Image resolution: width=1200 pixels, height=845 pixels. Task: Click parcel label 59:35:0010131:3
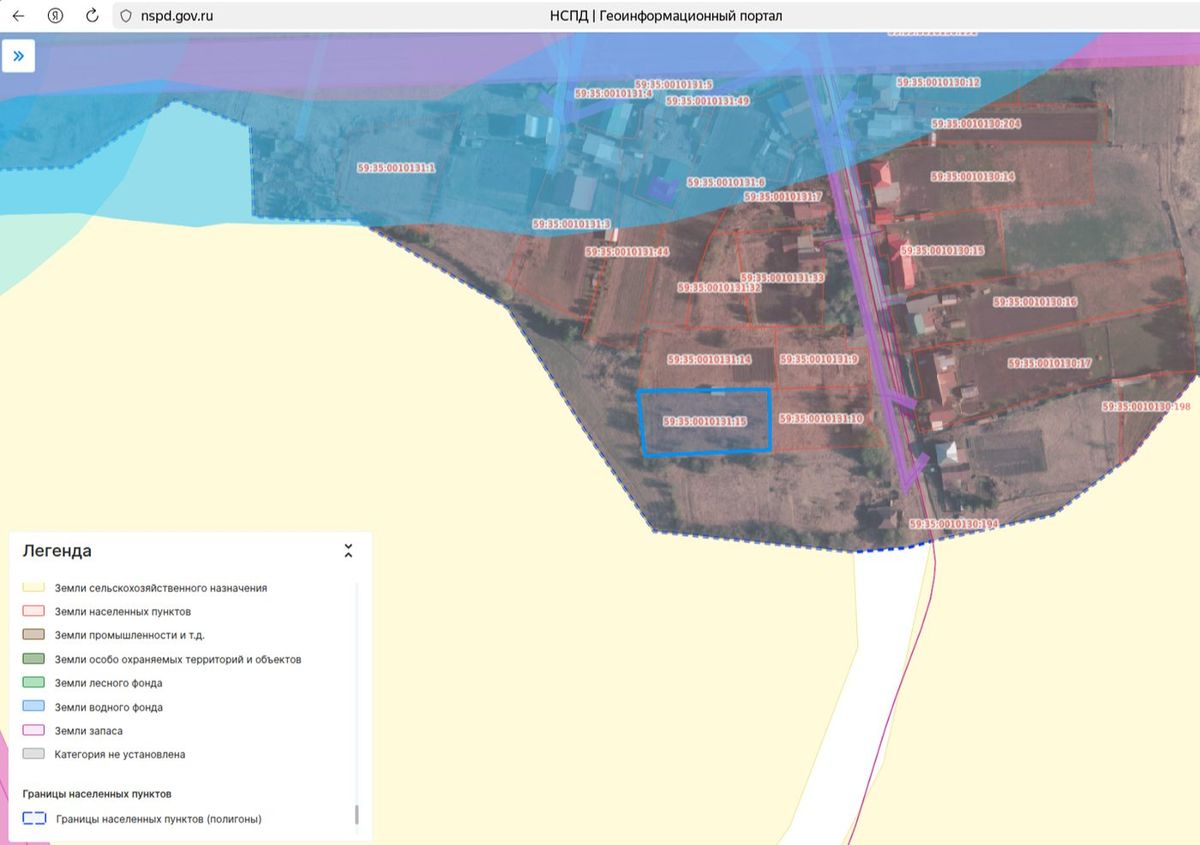coord(572,224)
